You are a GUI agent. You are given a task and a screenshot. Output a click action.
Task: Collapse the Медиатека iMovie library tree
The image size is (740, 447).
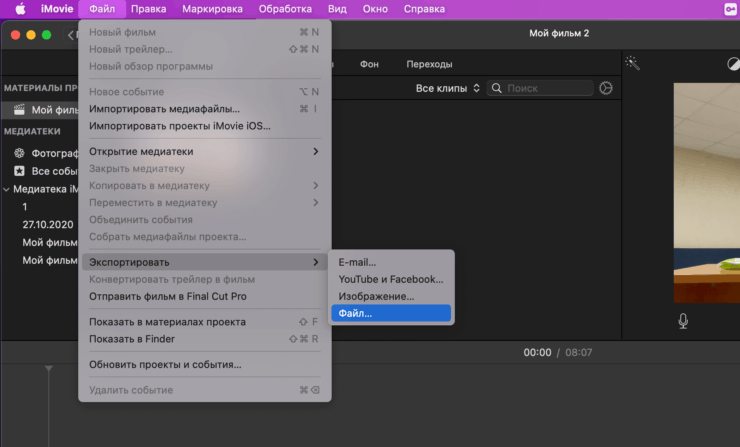6,189
